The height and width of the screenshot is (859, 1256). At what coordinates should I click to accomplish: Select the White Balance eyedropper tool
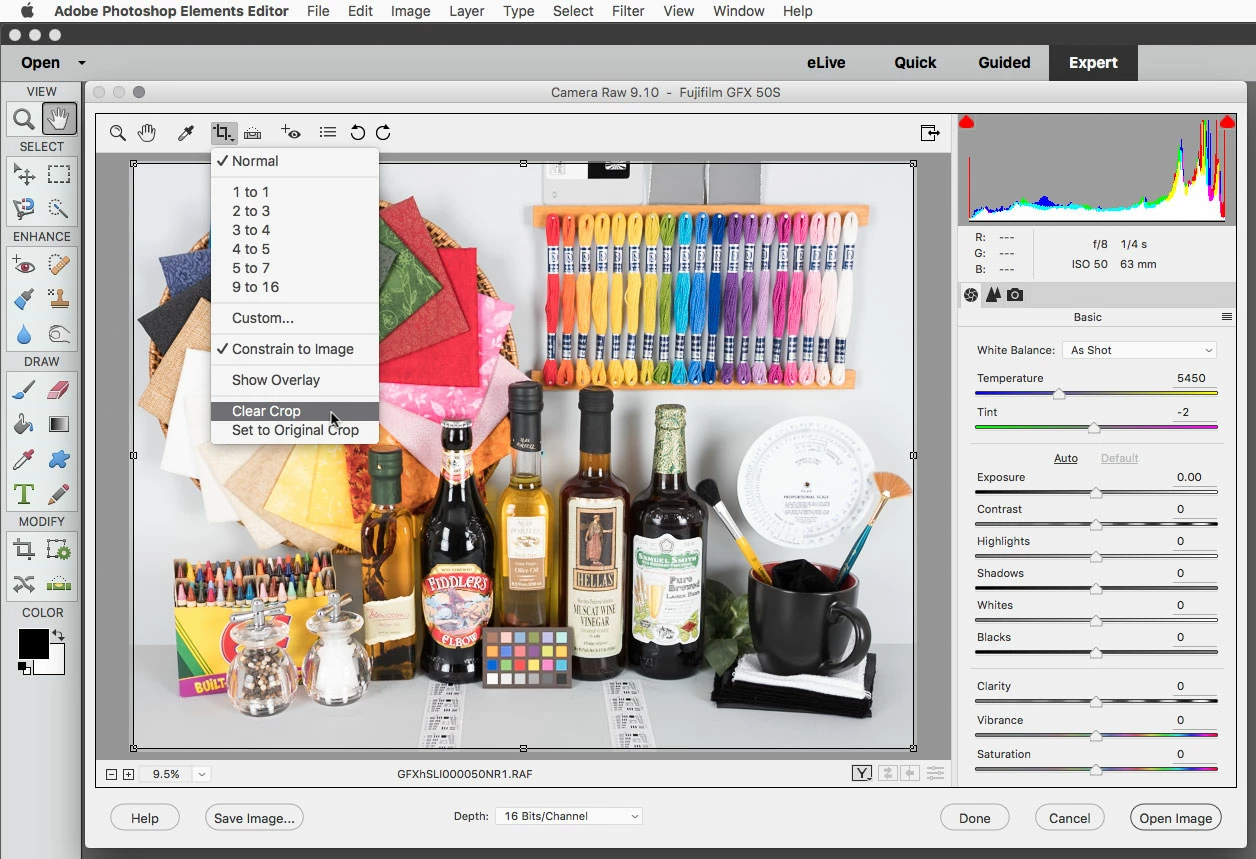pyautogui.click(x=185, y=133)
